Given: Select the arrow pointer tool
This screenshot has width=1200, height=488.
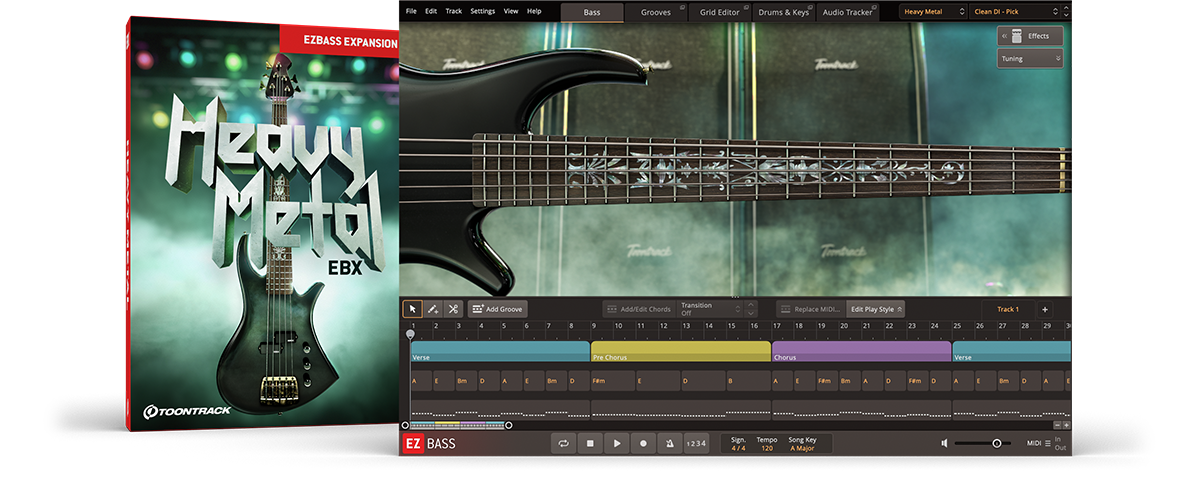Looking at the screenshot, I should pyautogui.click(x=412, y=310).
